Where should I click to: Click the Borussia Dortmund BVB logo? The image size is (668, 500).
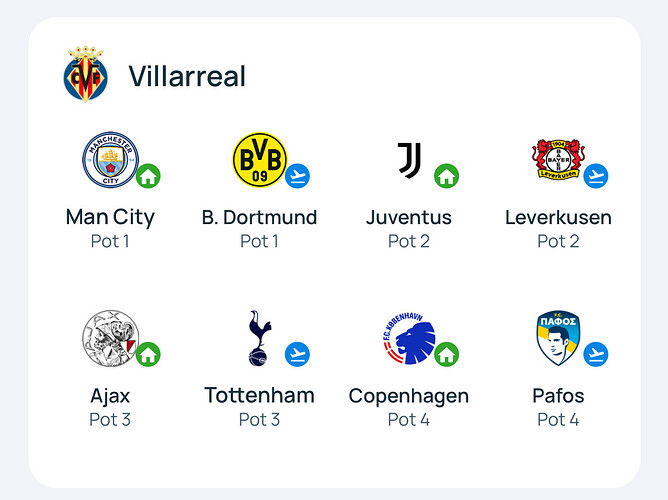pos(260,160)
